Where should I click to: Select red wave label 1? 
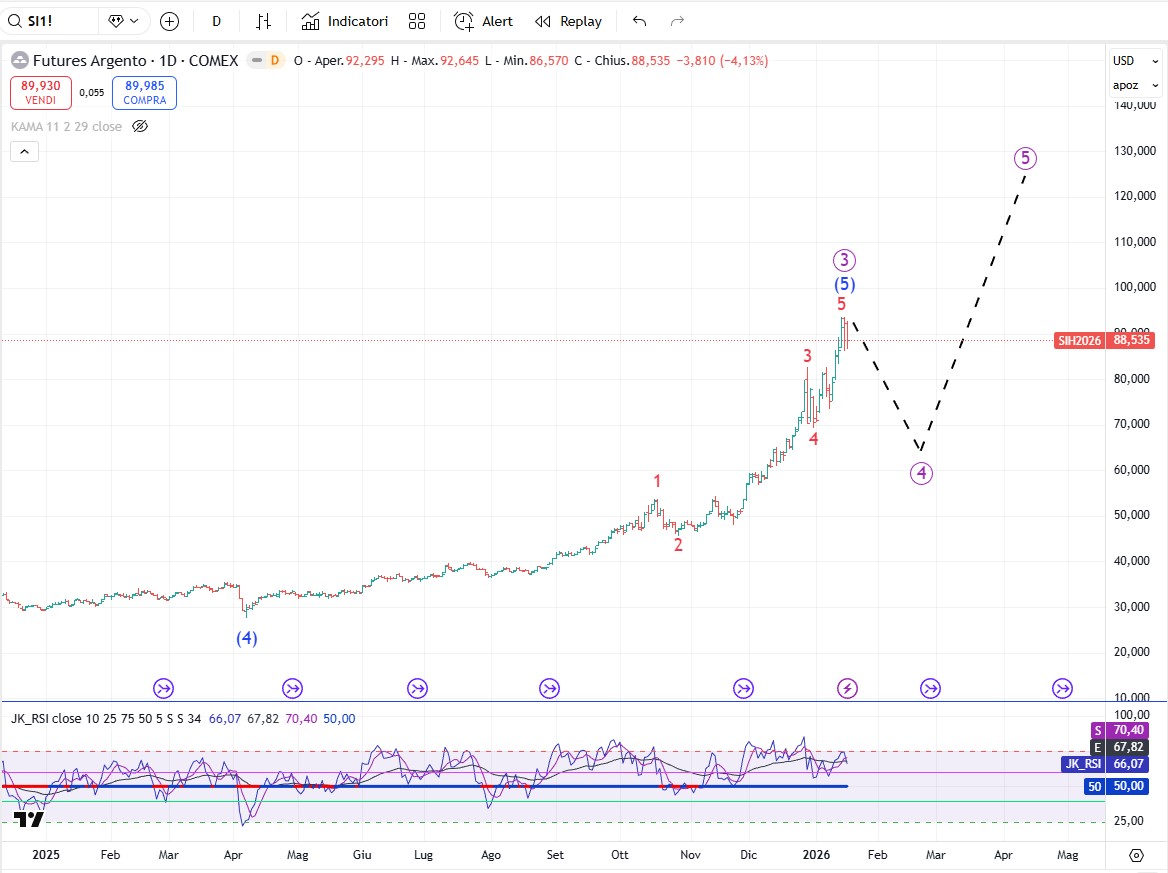pyautogui.click(x=657, y=481)
